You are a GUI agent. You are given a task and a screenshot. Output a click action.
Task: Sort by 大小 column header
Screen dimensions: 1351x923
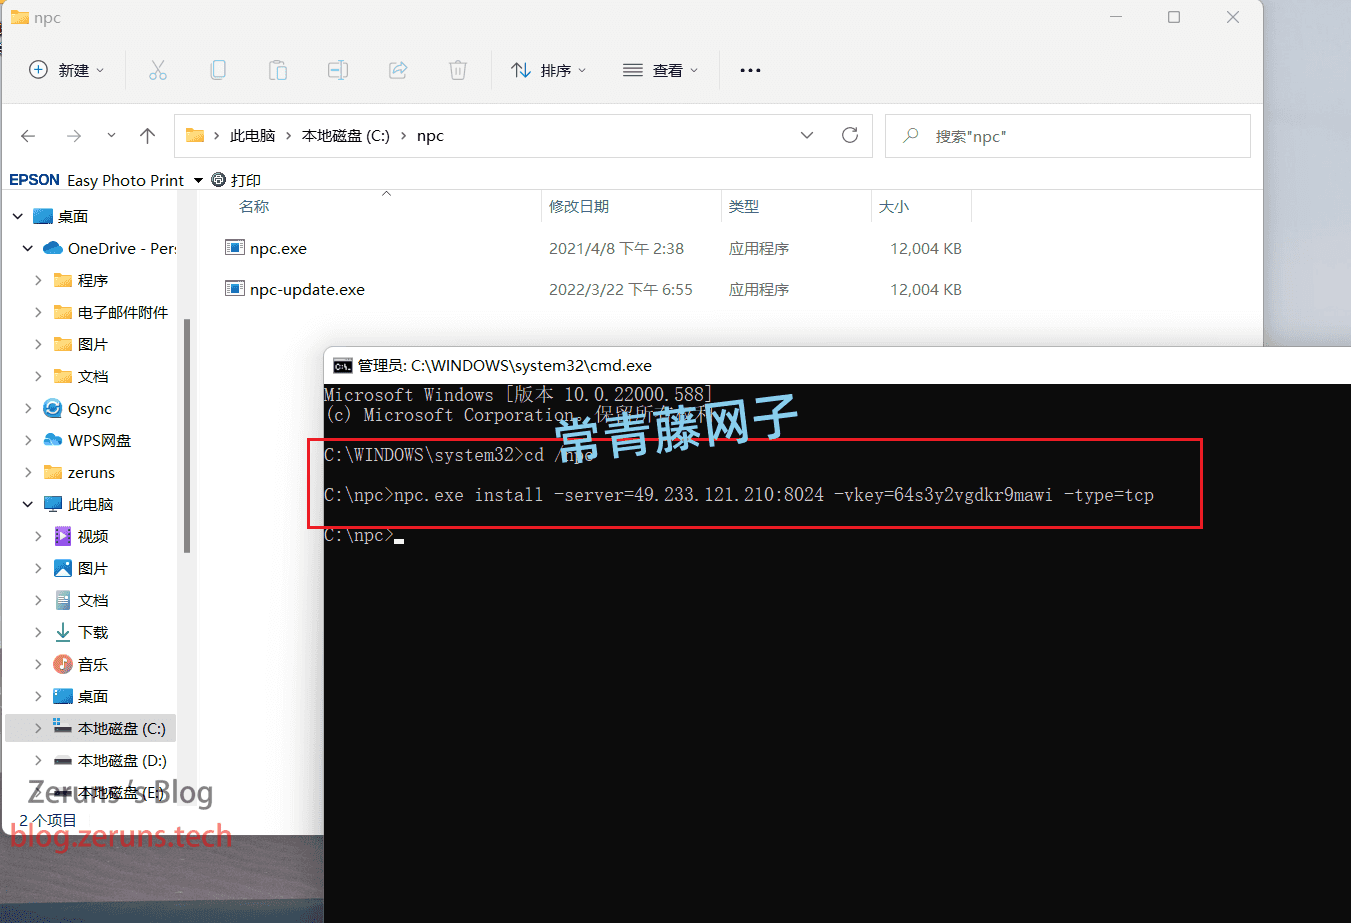(x=894, y=206)
